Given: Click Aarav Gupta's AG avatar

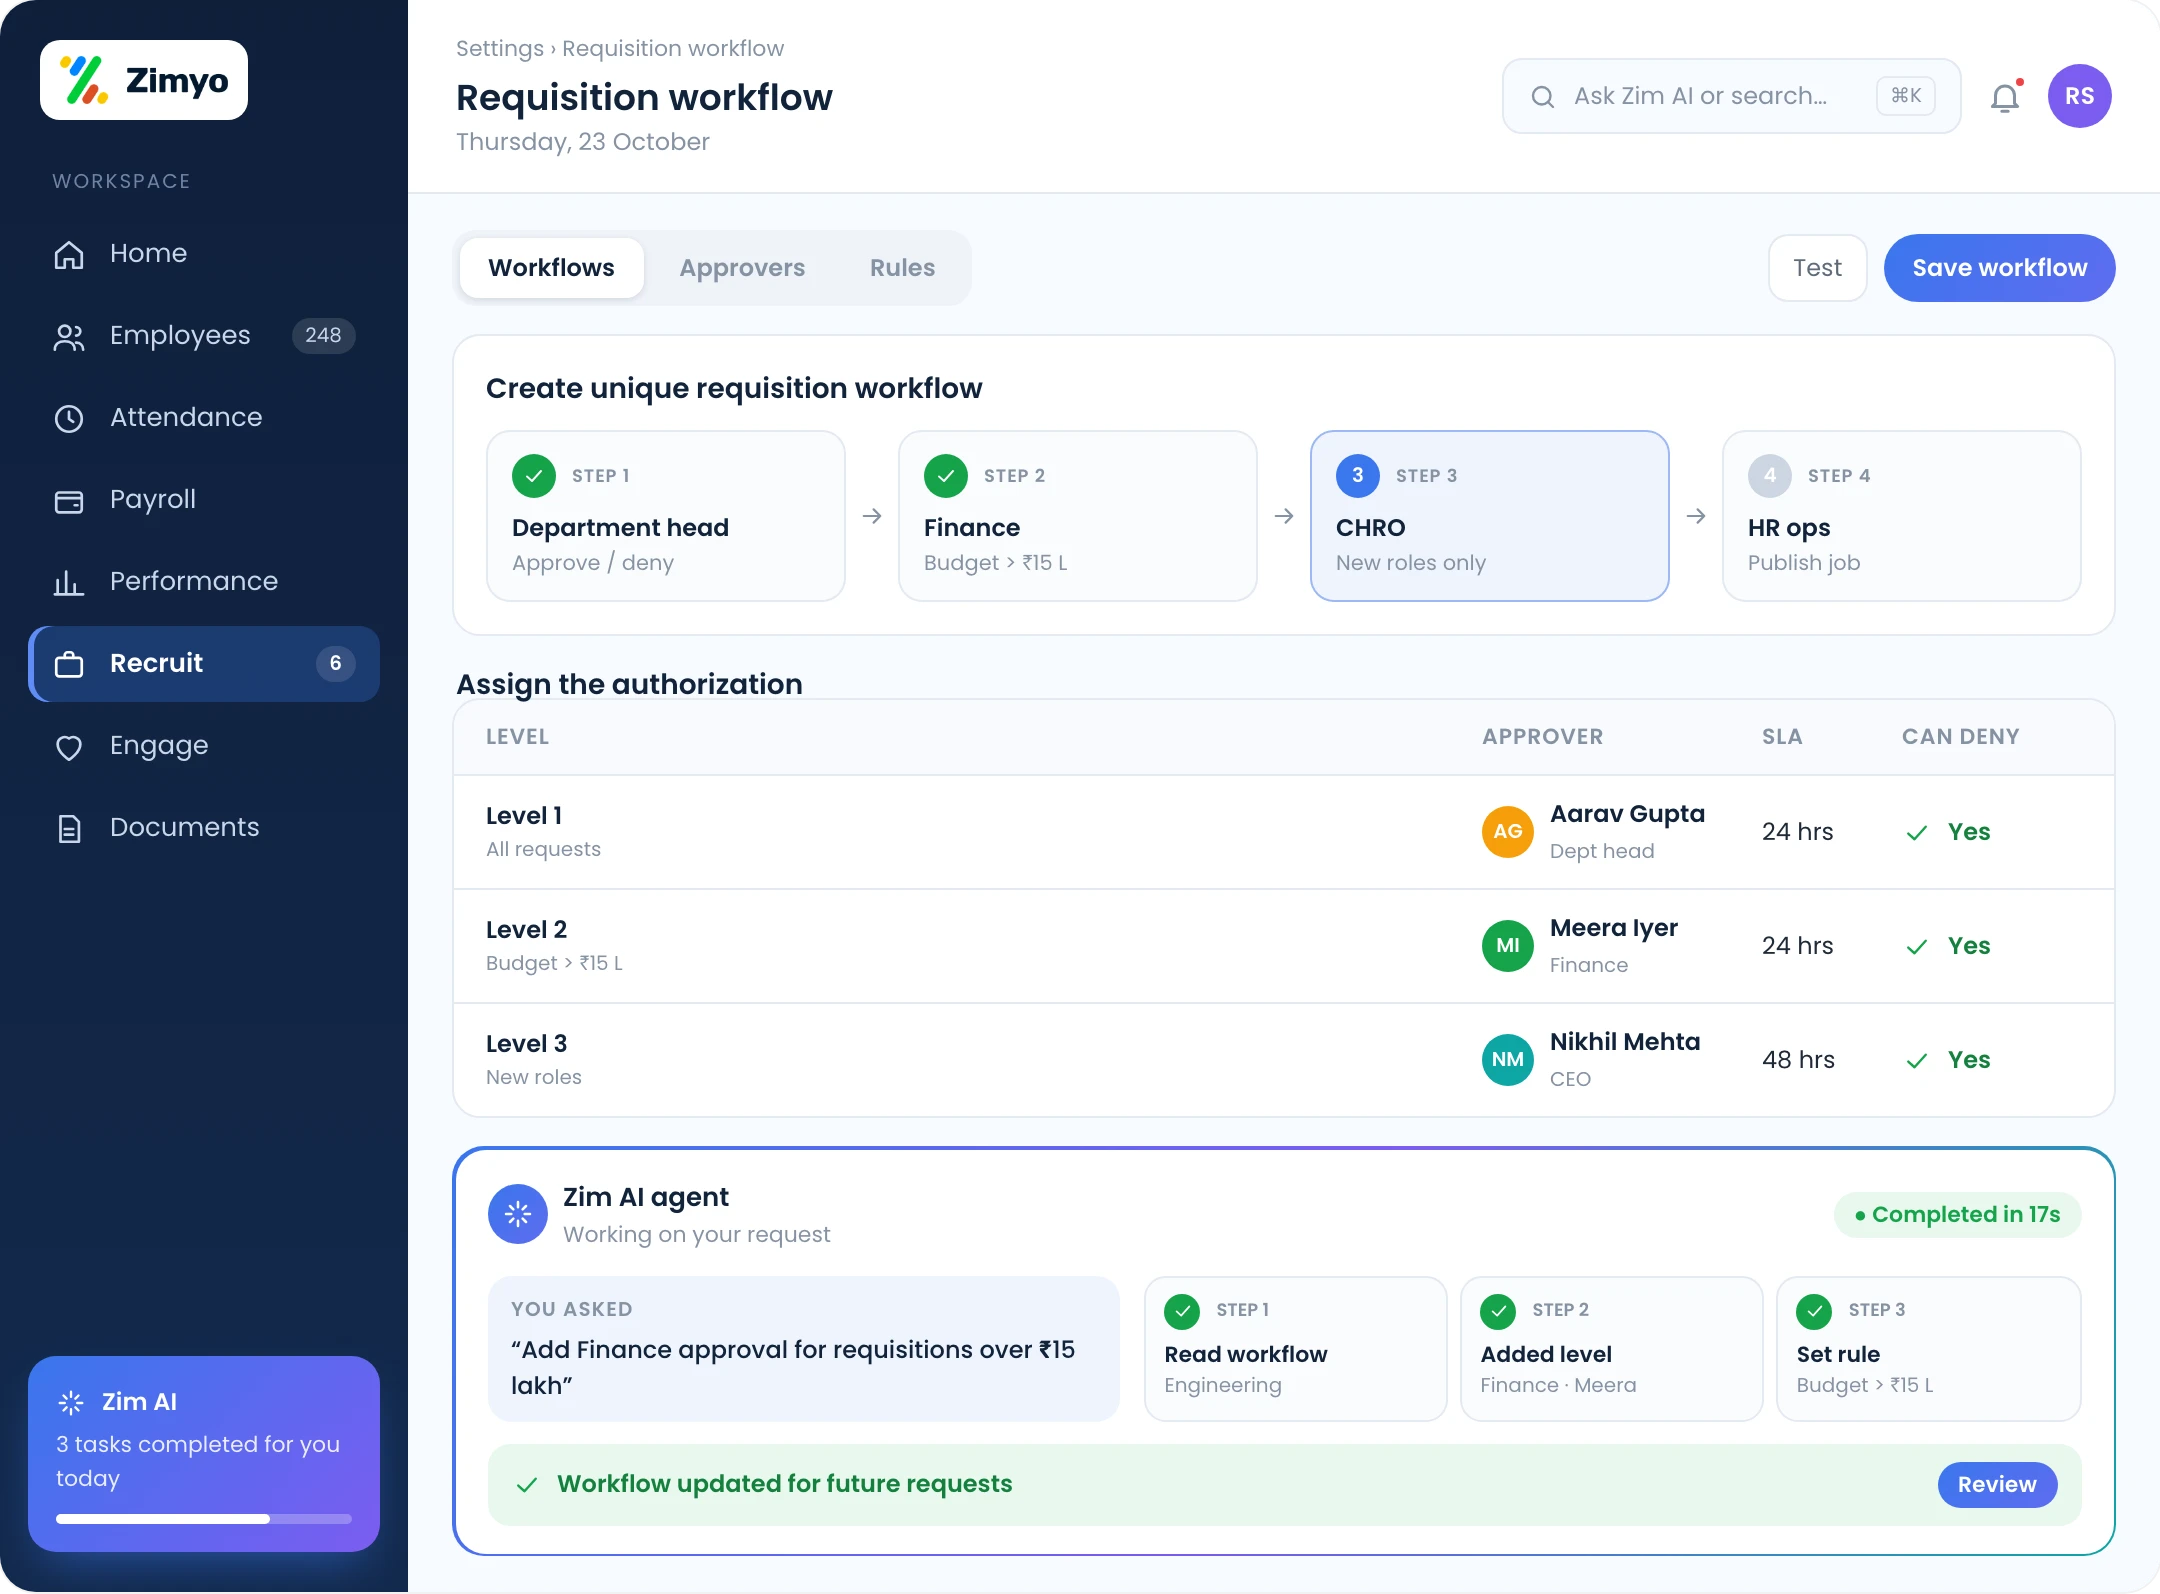Looking at the screenshot, I should click(1508, 831).
